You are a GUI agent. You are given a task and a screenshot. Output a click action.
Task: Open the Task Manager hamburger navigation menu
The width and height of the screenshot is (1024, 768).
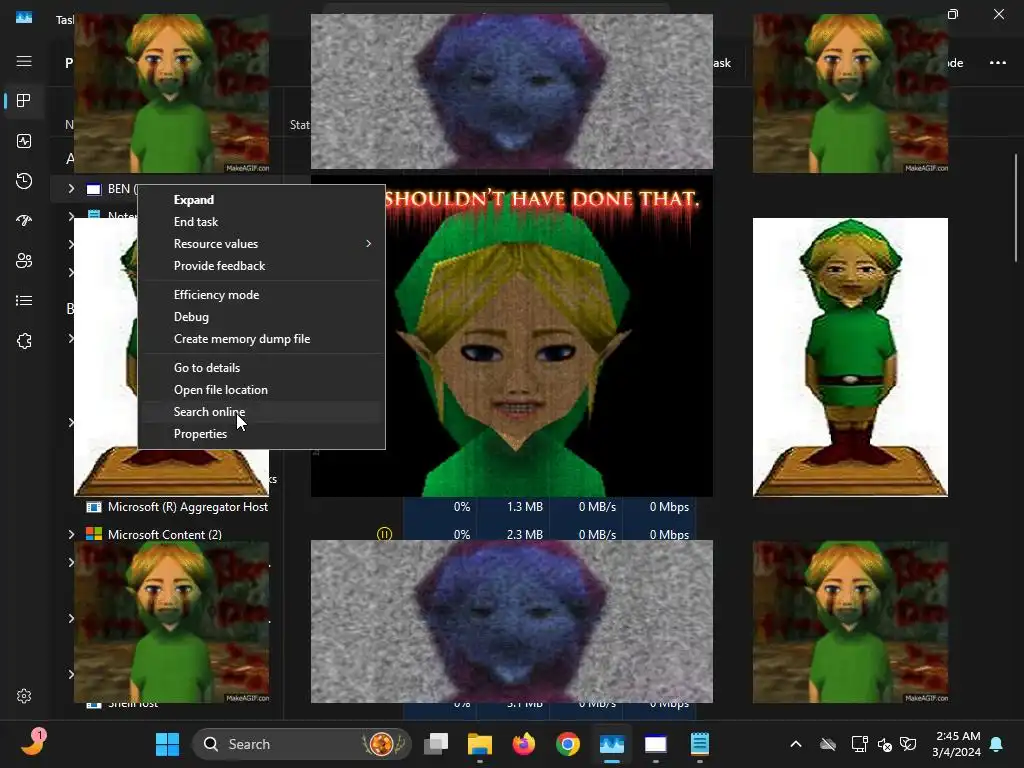coord(24,61)
